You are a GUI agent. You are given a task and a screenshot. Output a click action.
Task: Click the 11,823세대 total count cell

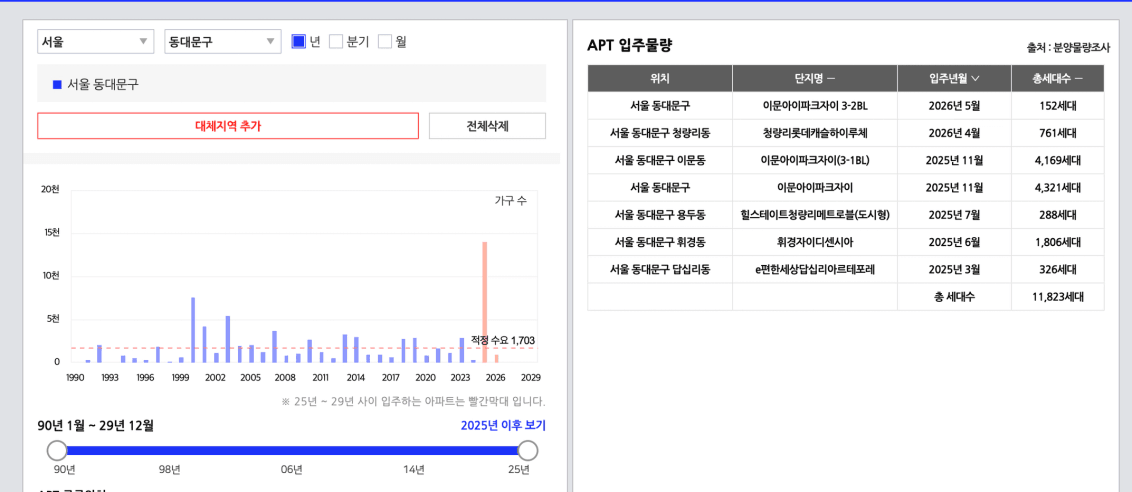click(1058, 297)
